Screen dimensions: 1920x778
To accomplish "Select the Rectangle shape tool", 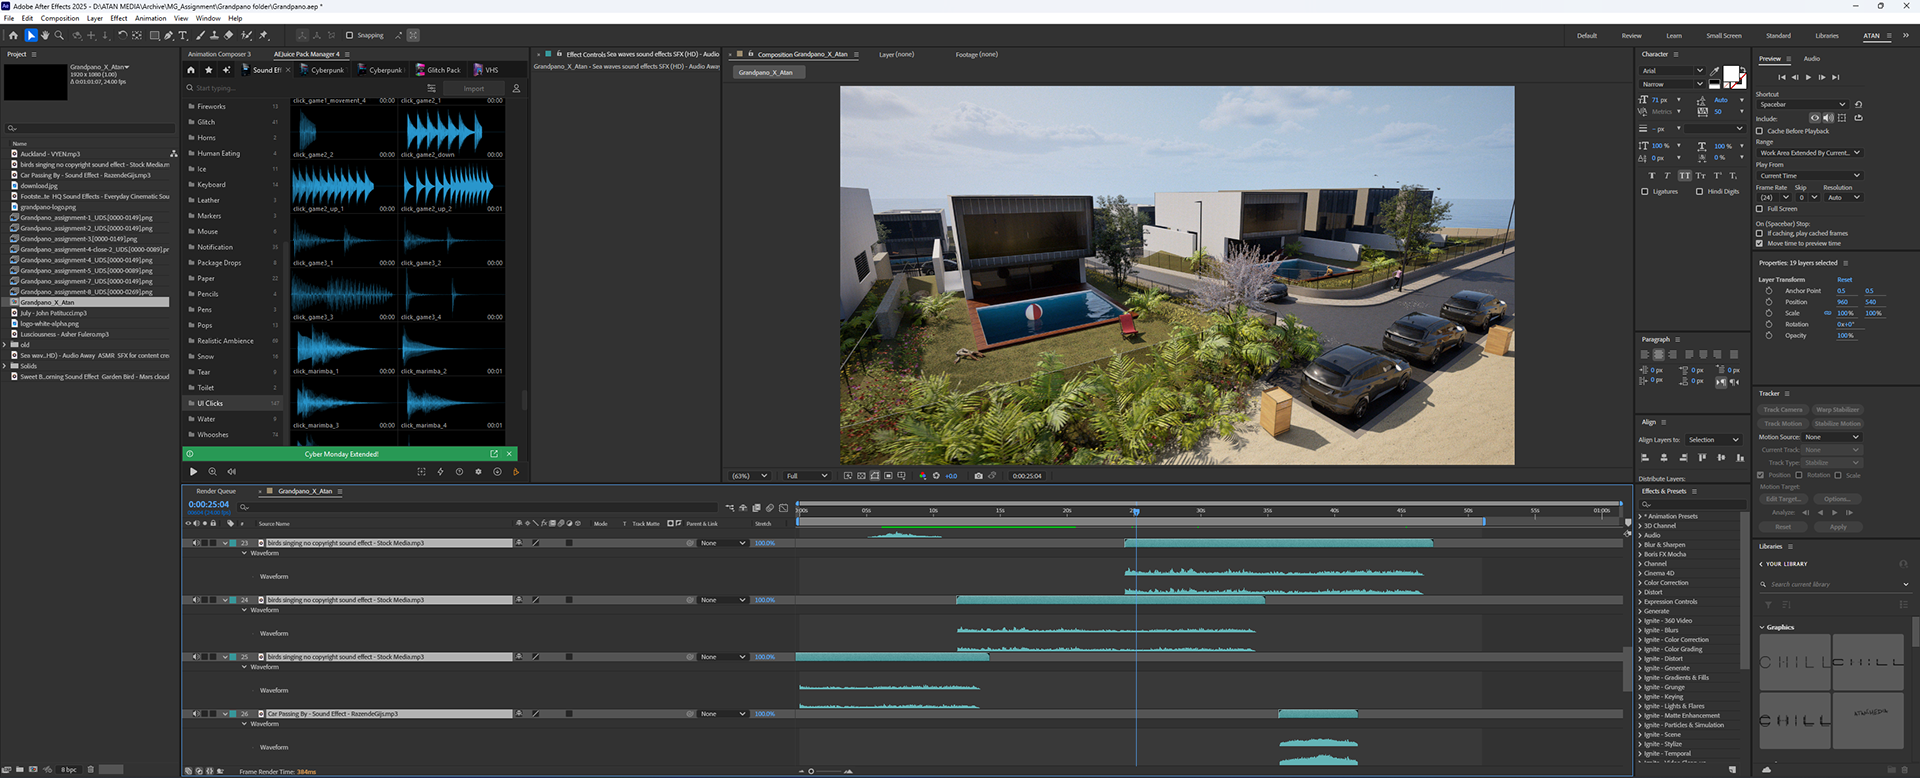I will [x=154, y=35].
